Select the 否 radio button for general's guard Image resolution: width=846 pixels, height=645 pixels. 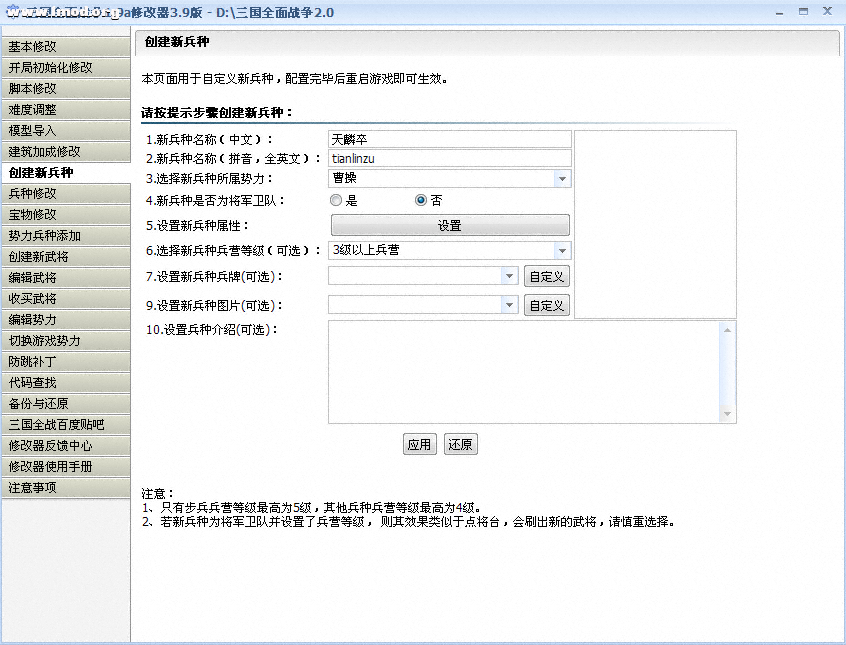coord(421,200)
